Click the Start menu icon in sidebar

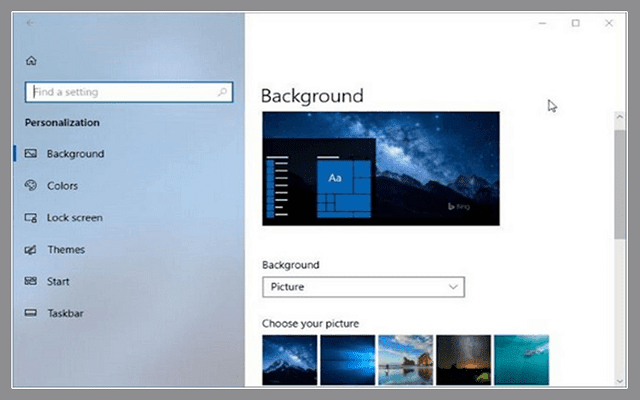coord(30,282)
